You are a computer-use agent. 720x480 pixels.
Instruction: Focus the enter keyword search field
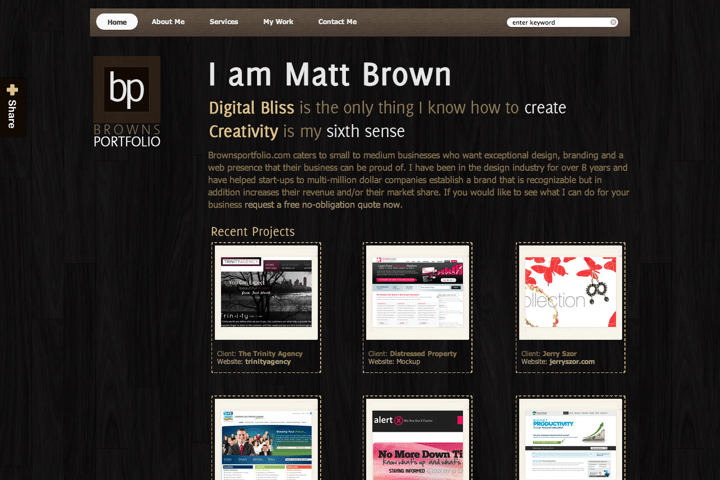click(x=562, y=22)
